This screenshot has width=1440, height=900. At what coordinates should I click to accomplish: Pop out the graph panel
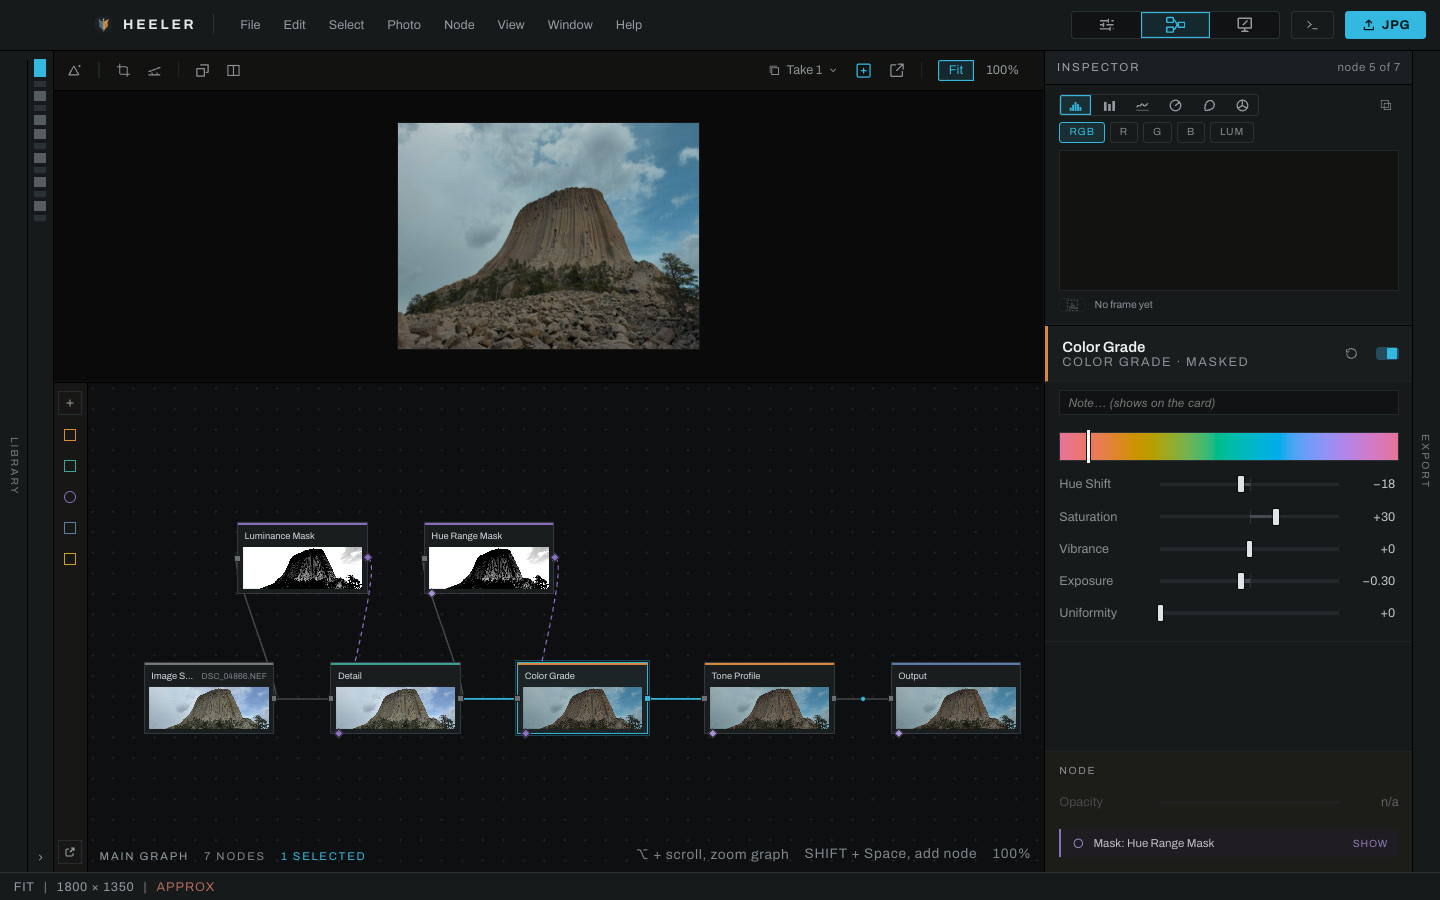coord(70,852)
